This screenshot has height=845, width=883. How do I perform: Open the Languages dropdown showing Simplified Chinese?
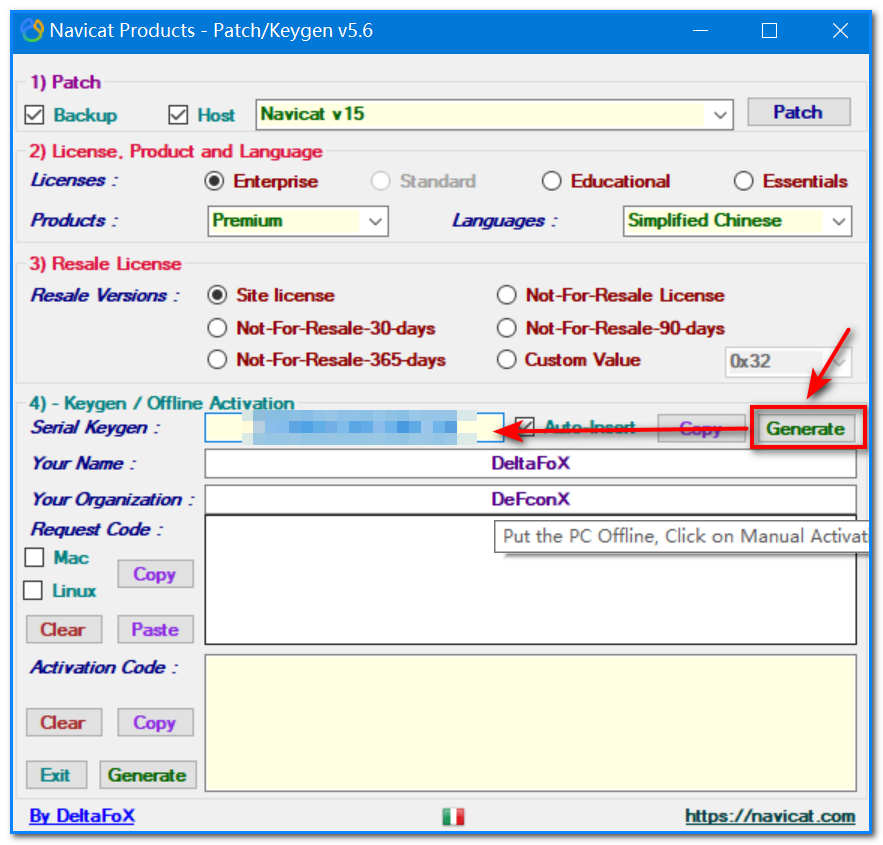(x=838, y=221)
